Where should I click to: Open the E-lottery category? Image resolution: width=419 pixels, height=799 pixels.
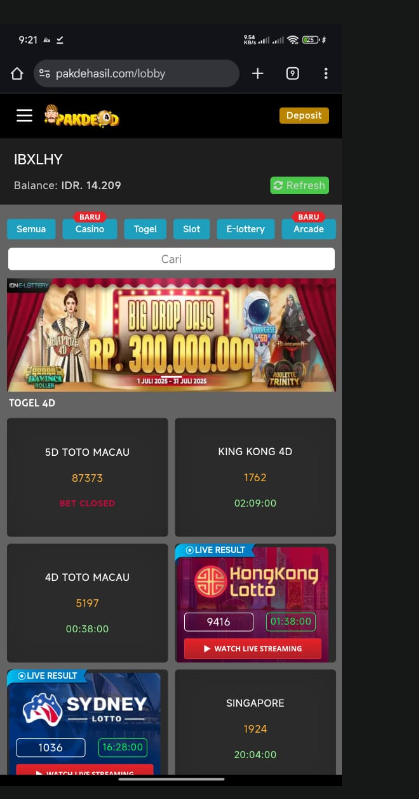pyautogui.click(x=246, y=229)
